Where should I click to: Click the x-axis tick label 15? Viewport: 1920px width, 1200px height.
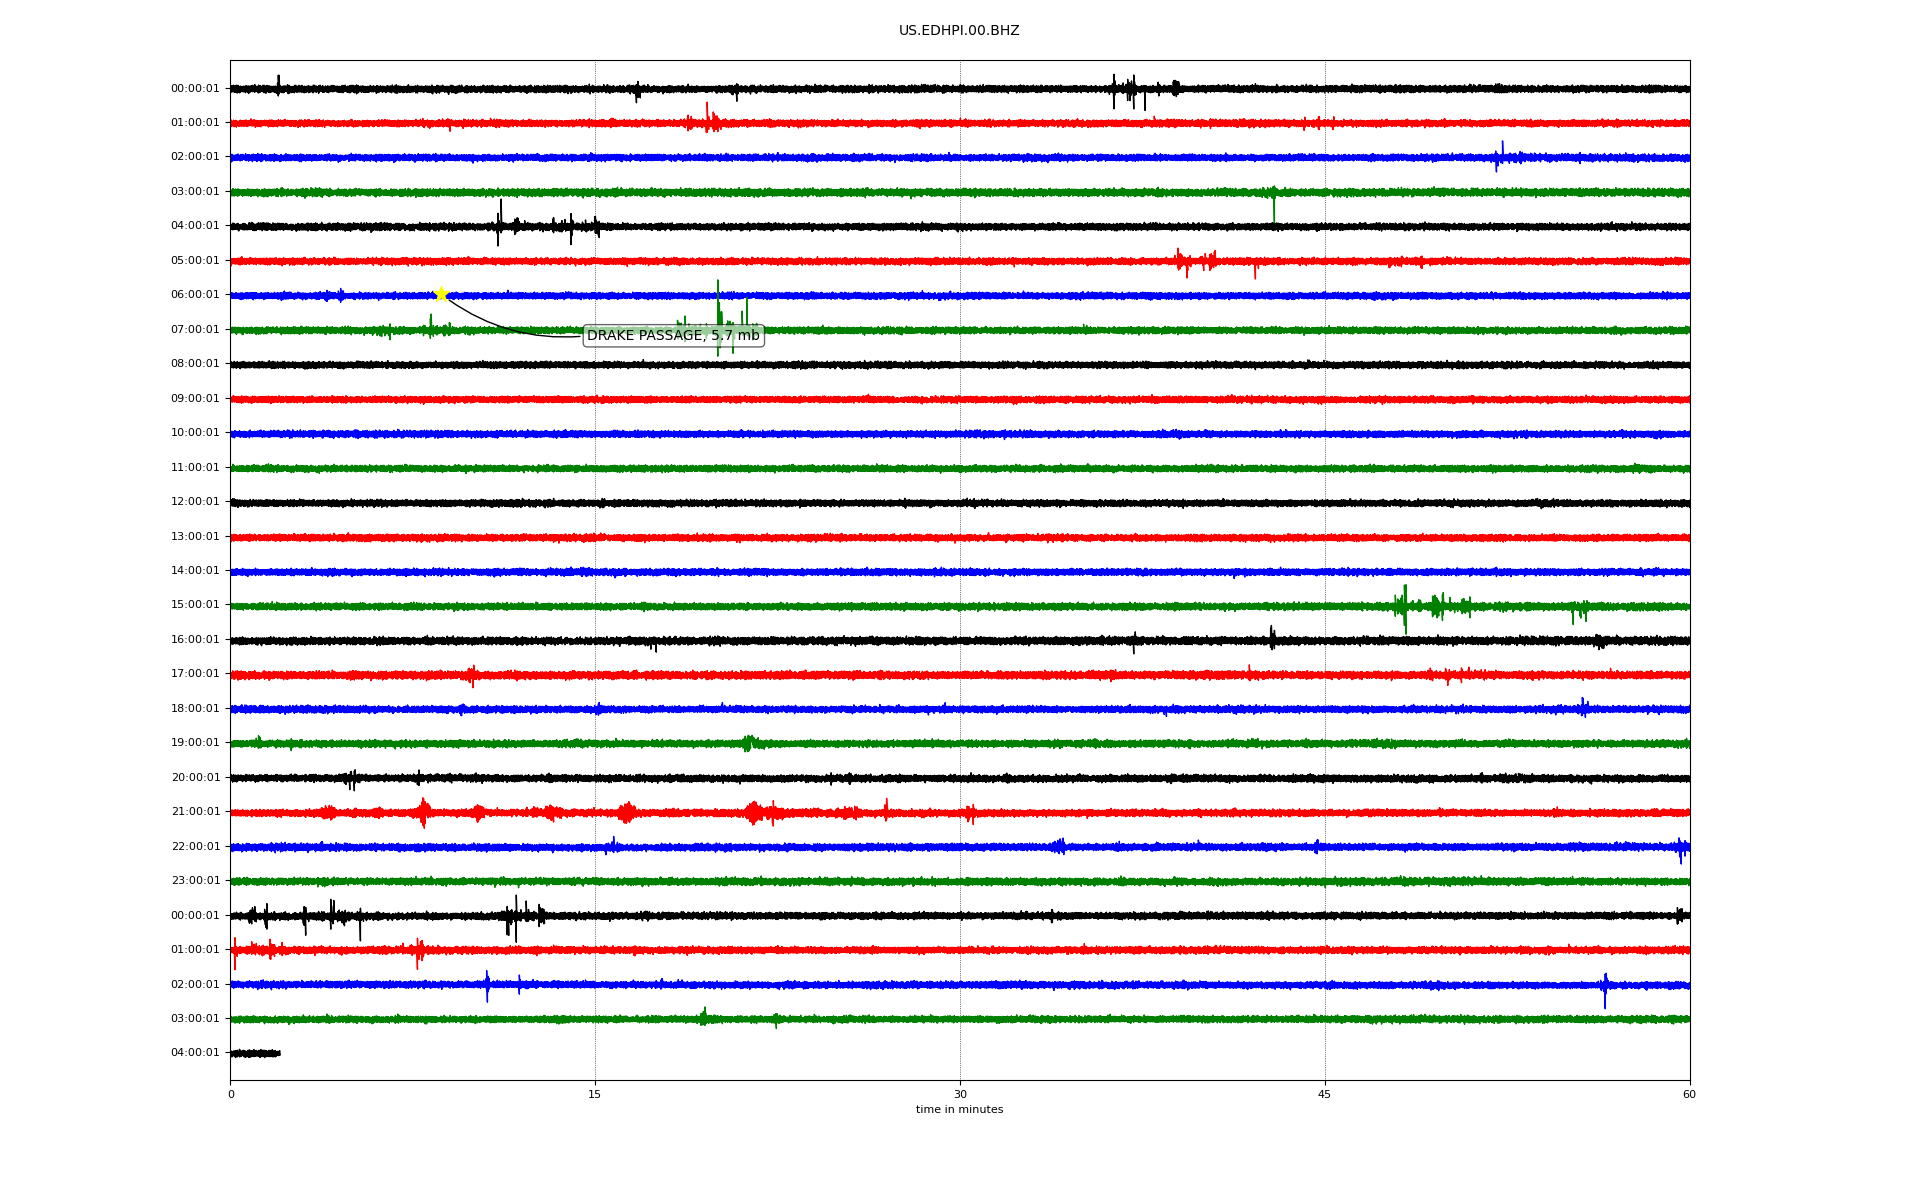tap(595, 1094)
